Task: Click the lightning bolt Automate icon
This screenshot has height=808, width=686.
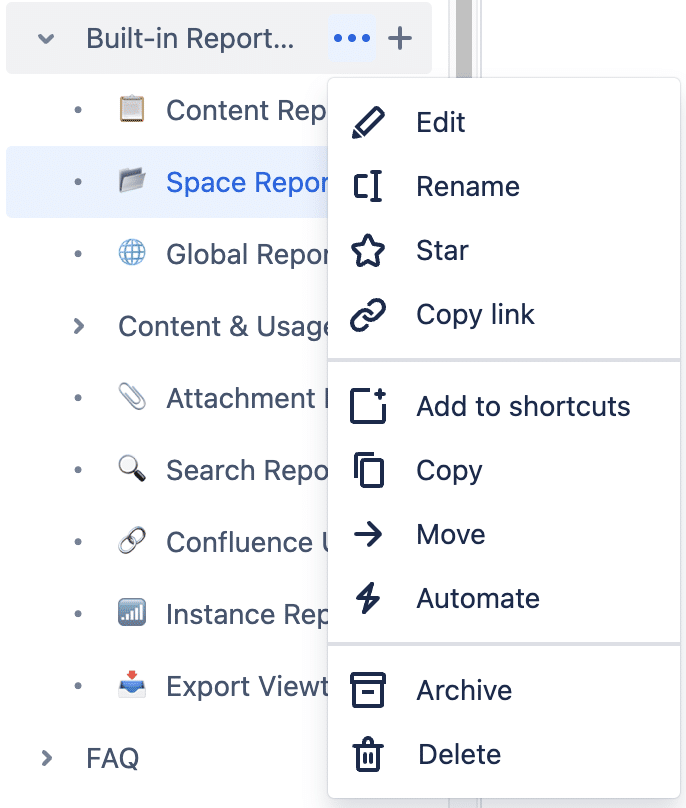Action: pos(370,598)
